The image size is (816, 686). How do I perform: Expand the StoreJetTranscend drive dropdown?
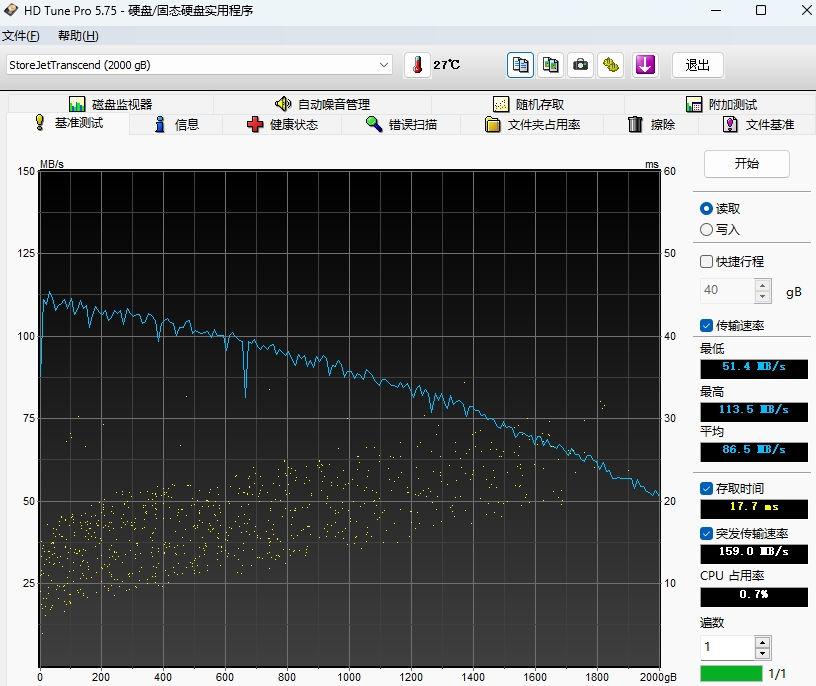(x=384, y=65)
